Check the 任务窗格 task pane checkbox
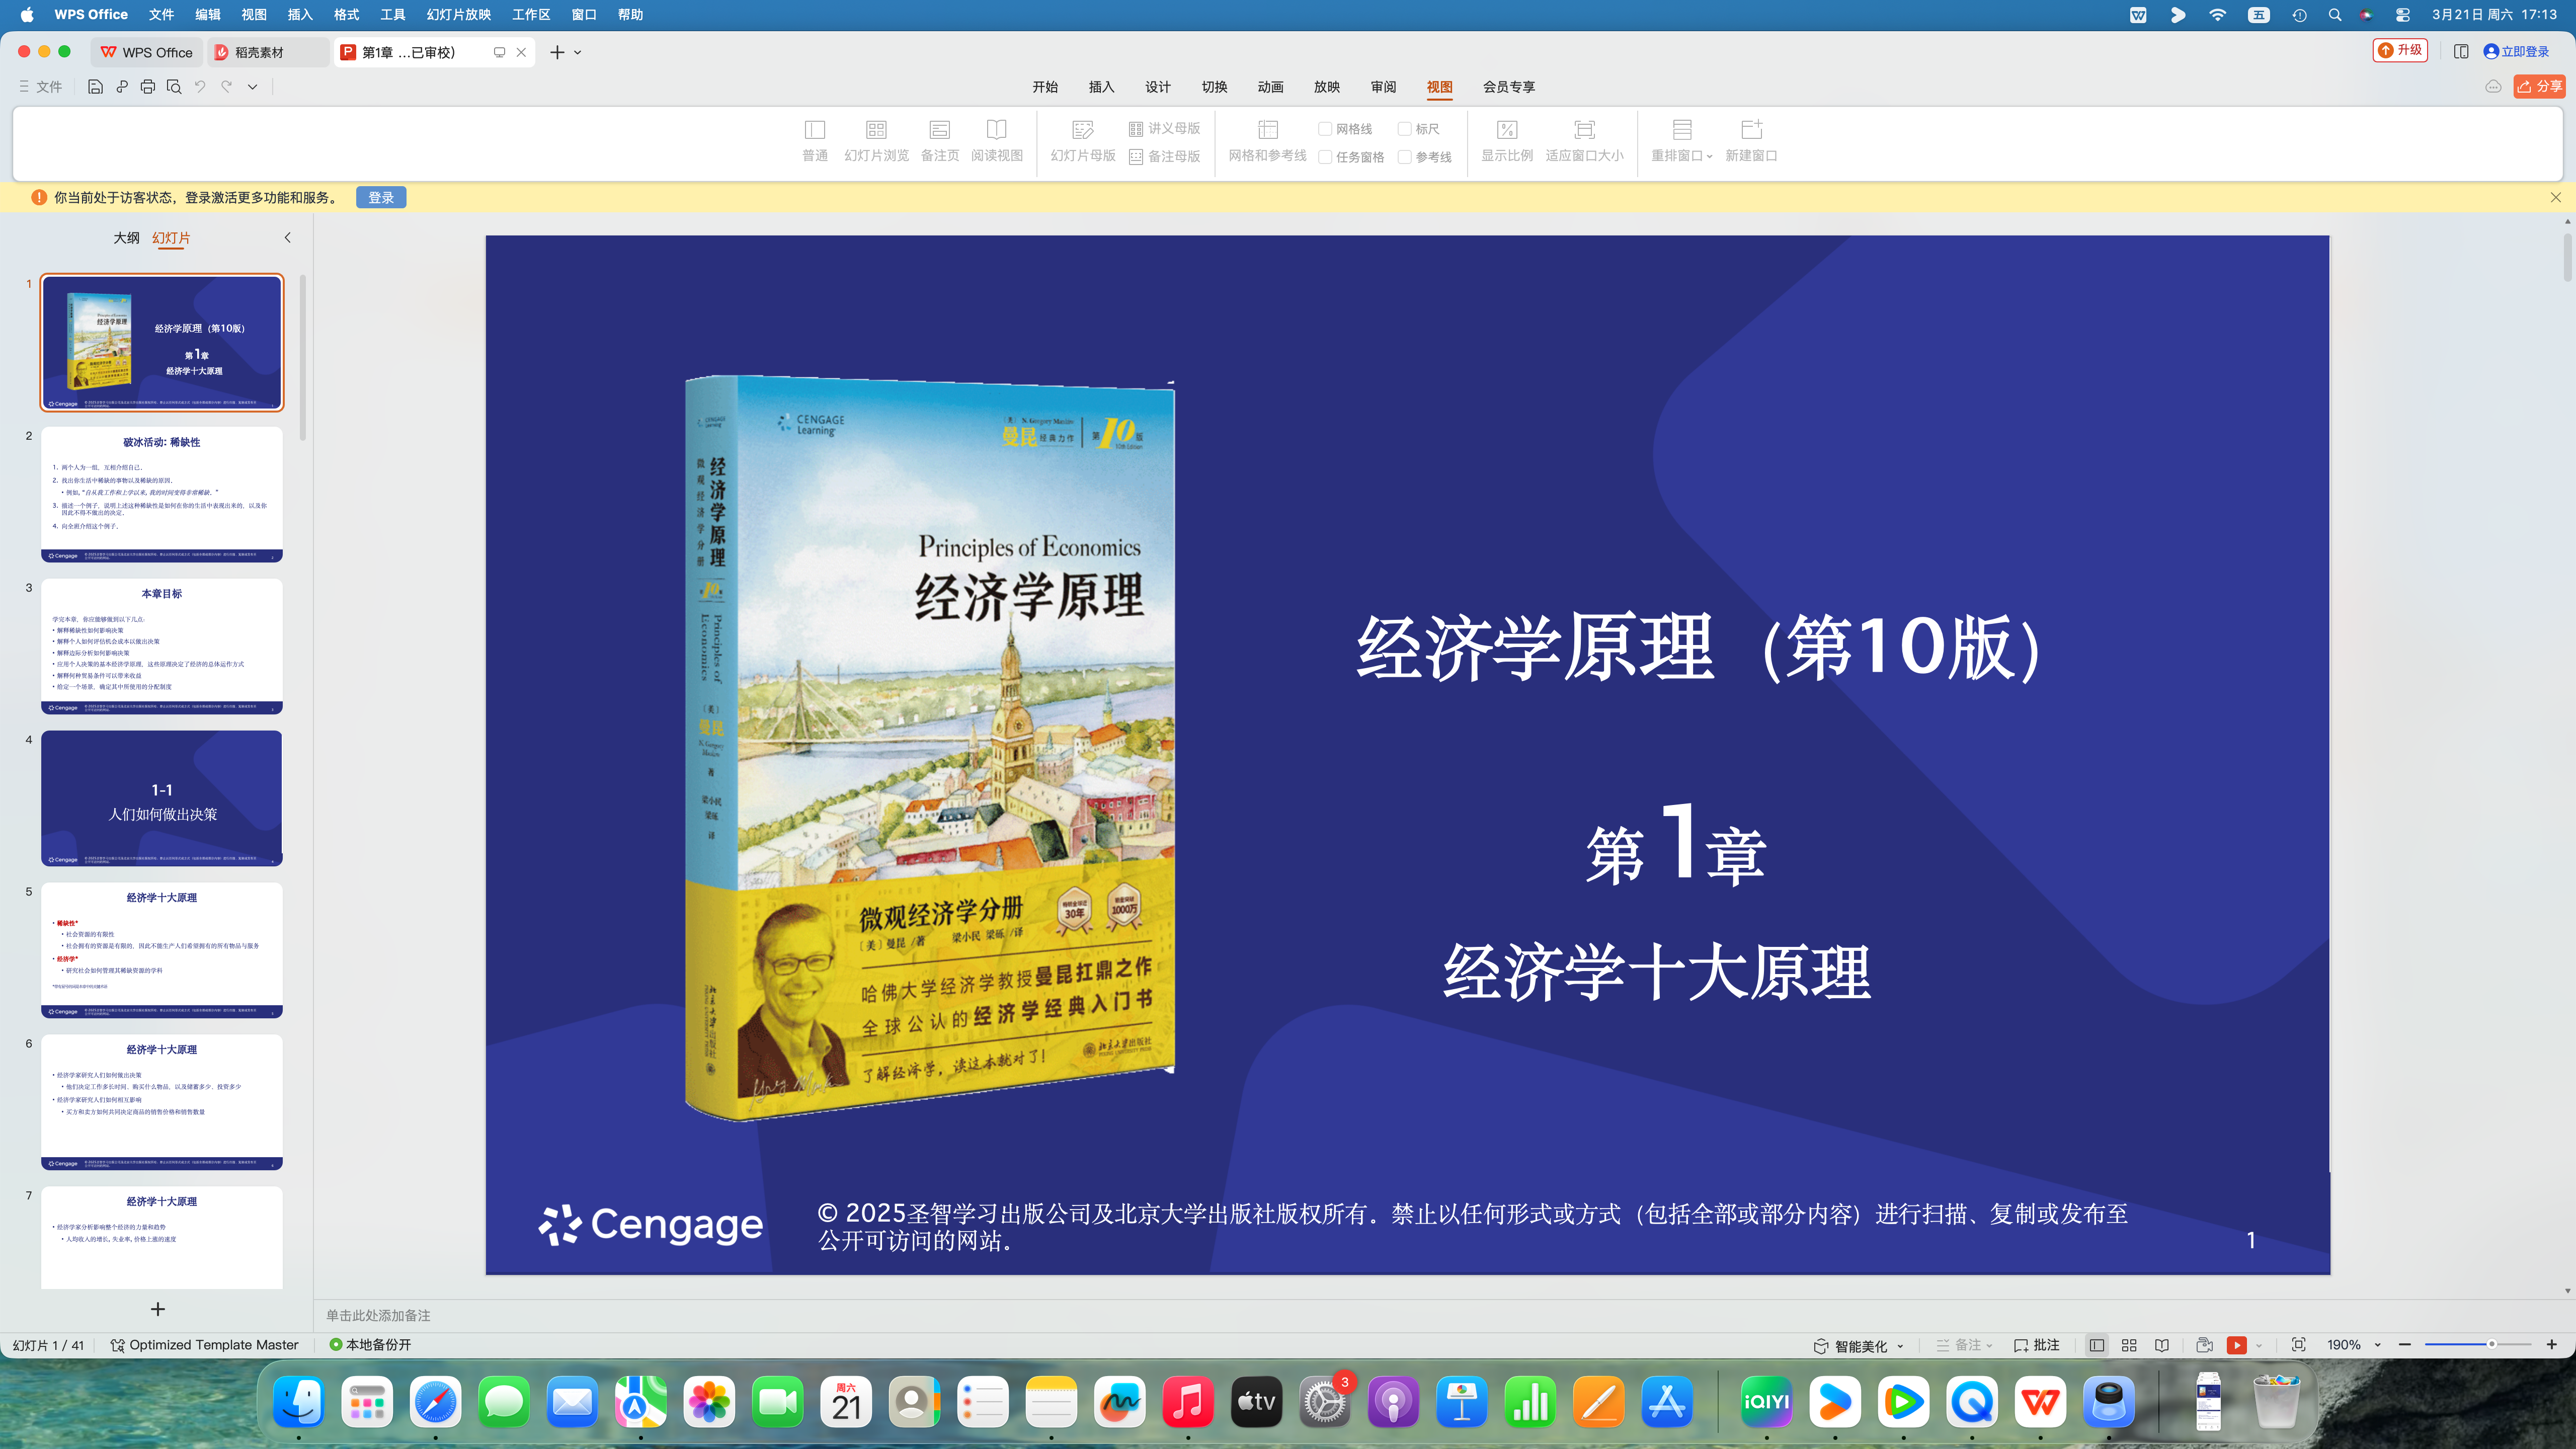 click(1325, 157)
